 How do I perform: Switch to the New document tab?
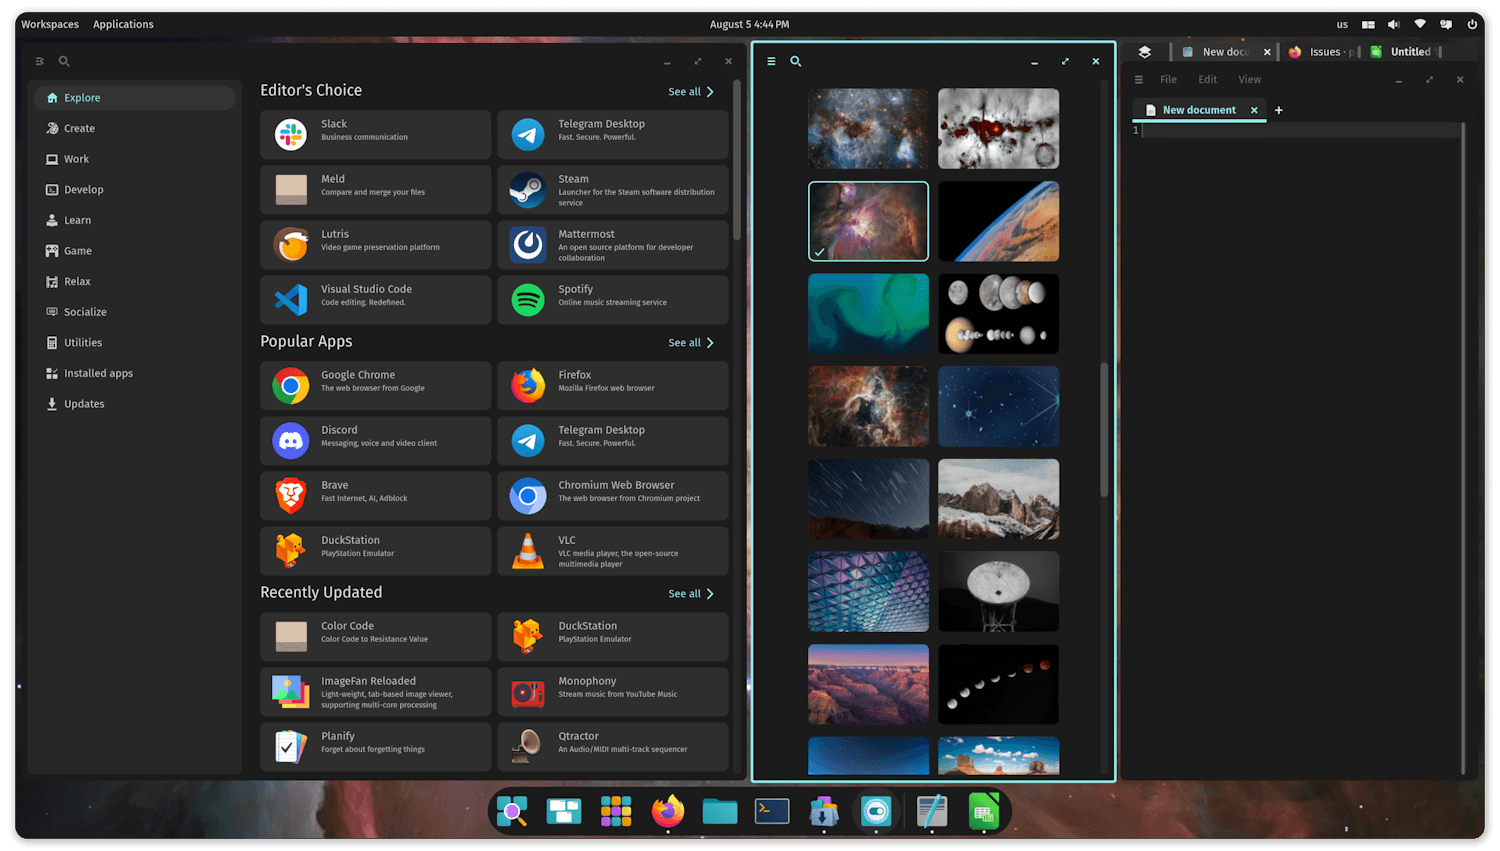[x=1199, y=110]
